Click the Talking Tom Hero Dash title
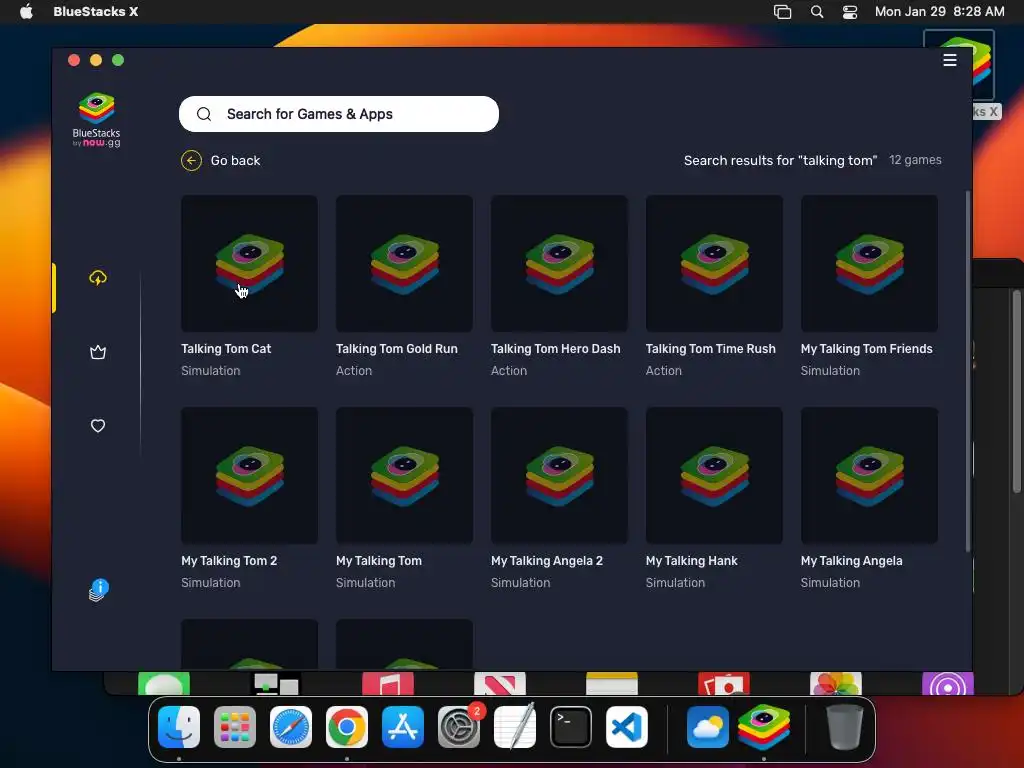 556,349
